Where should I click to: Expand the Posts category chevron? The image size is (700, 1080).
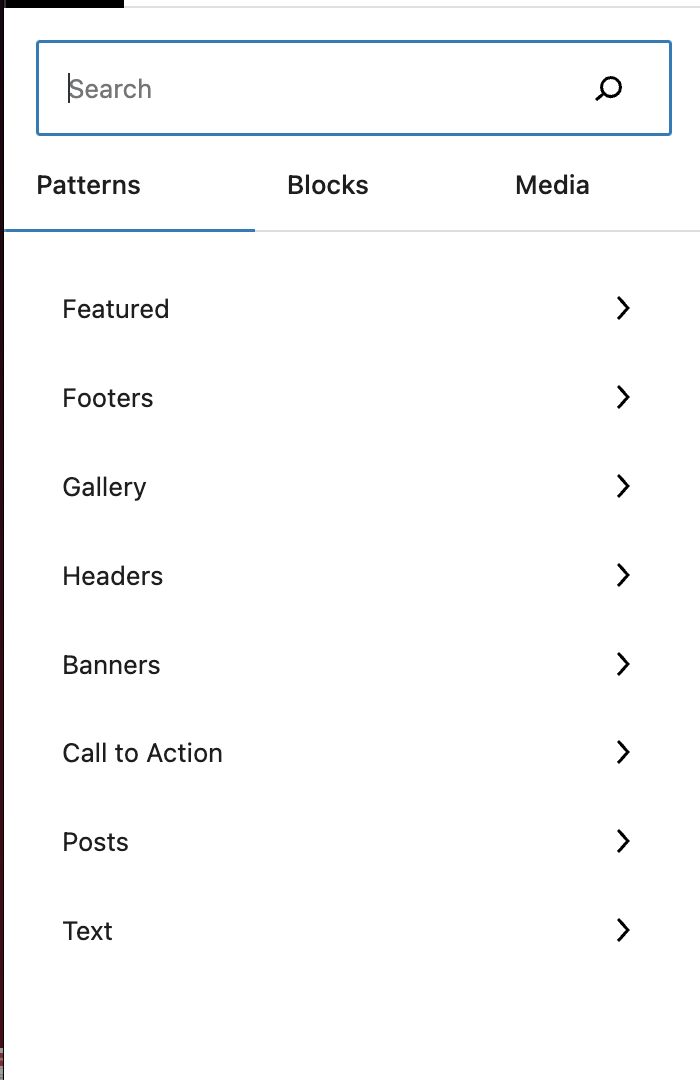(x=622, y=841)
